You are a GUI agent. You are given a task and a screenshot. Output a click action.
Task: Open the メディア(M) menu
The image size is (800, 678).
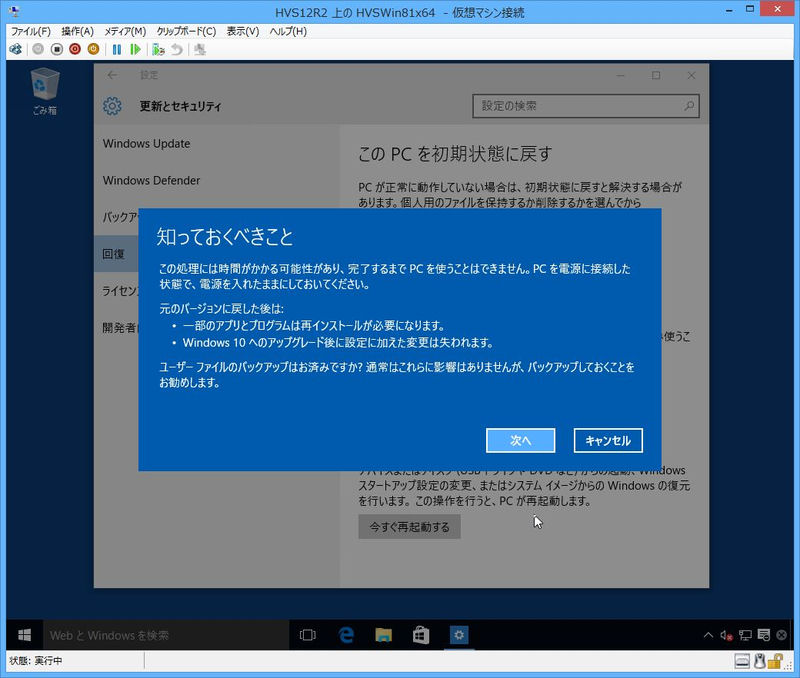click(125, 31)
